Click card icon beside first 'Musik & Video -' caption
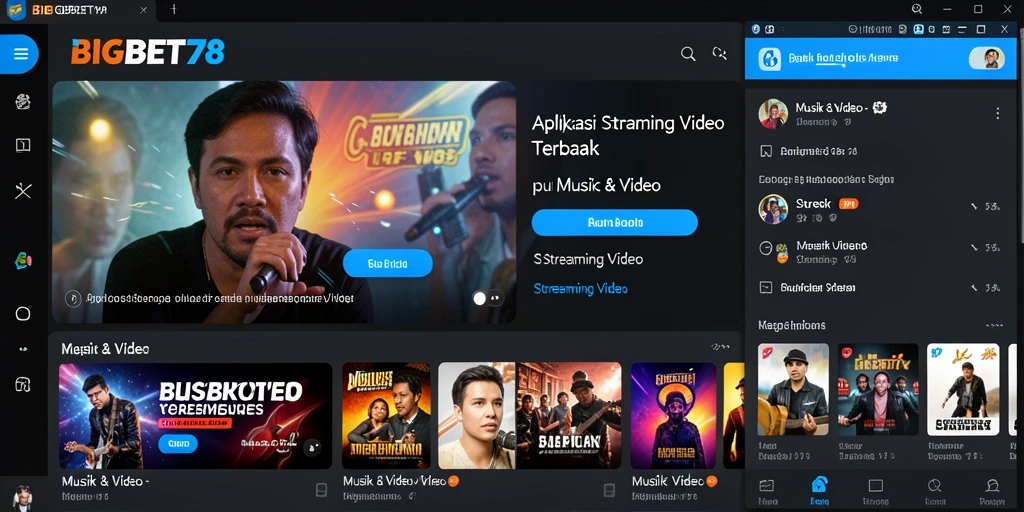The image size is (1024, 512). pos(321,490)
